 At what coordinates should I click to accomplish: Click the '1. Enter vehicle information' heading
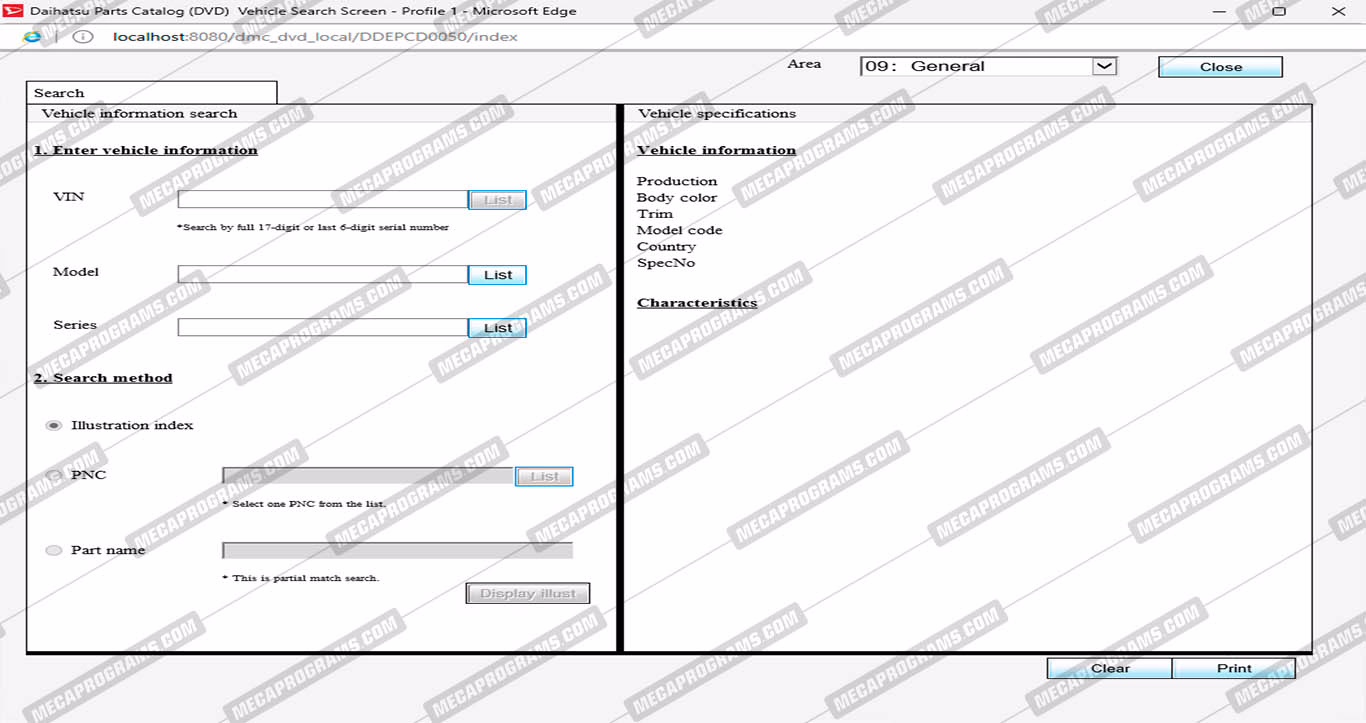pos(146,150)
